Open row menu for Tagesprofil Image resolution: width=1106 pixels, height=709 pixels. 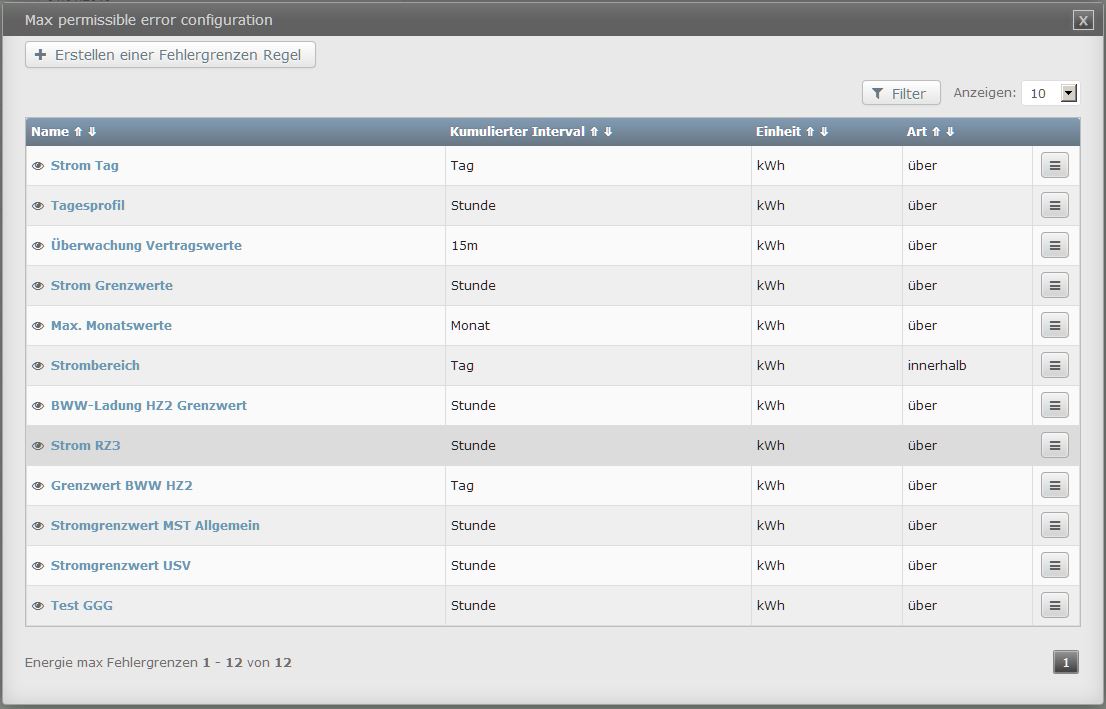1055,205
